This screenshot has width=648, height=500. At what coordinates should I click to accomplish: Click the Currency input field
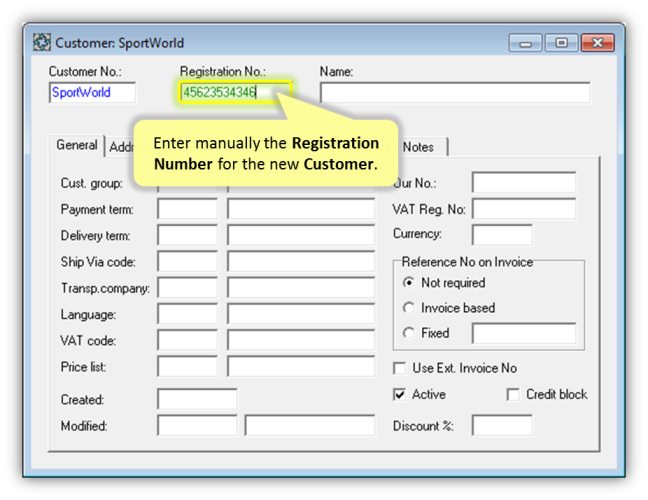[x=502, y=235]
